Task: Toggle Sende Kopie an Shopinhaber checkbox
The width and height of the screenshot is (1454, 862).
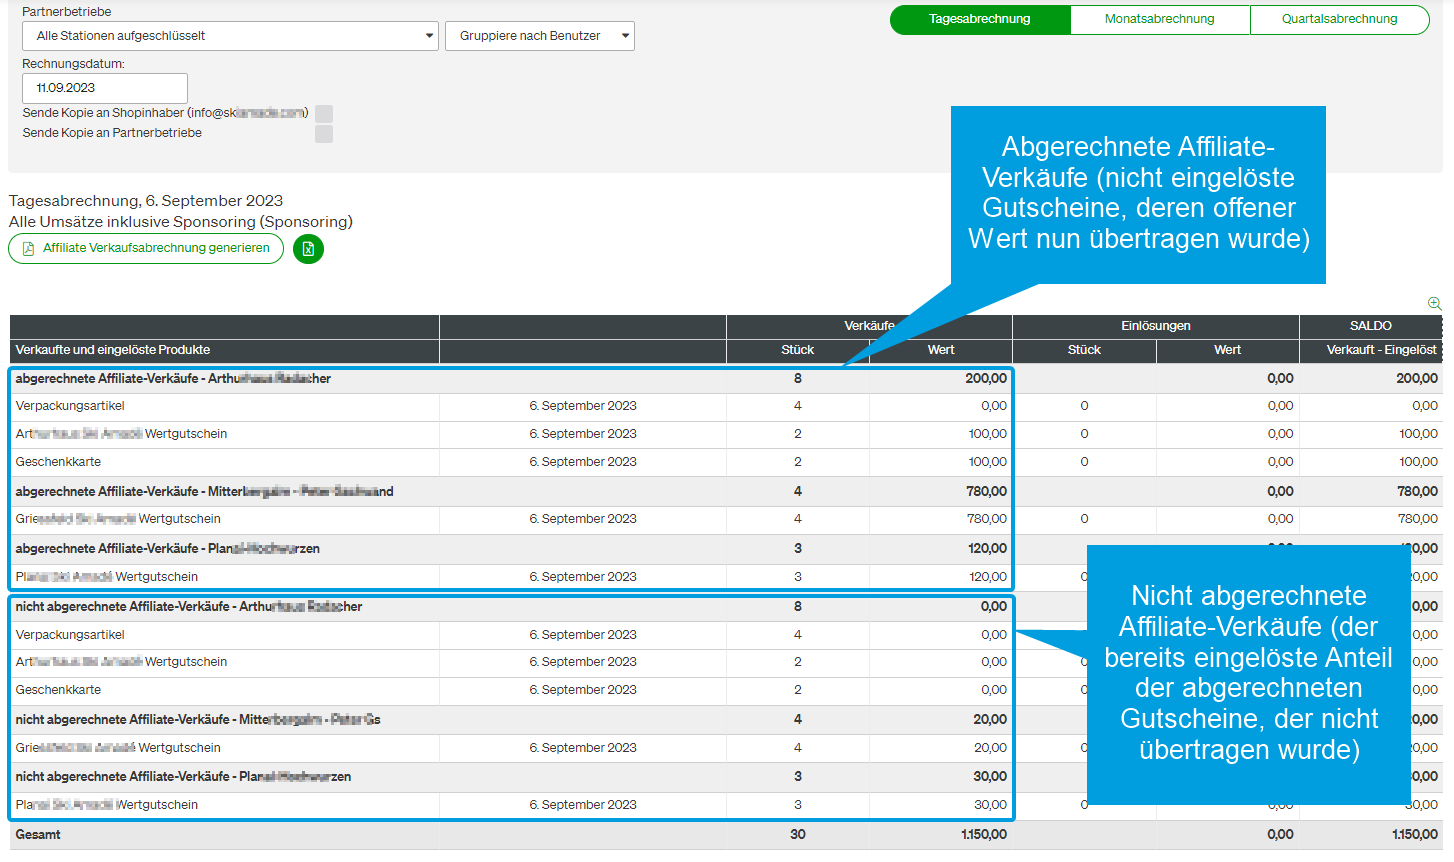Action: coord(324,114)
